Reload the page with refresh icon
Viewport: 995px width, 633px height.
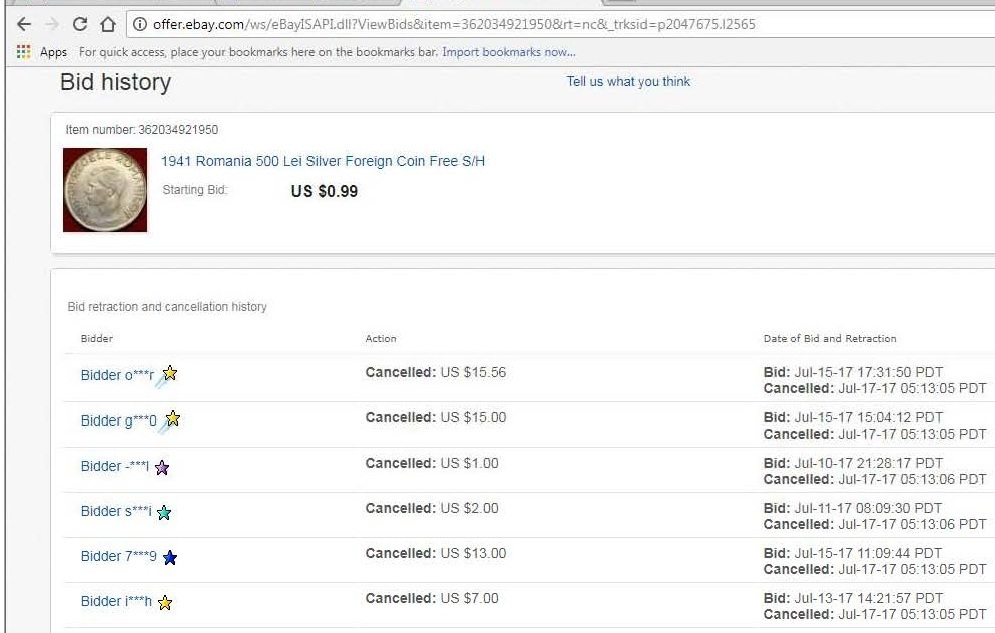pos(80,24)
